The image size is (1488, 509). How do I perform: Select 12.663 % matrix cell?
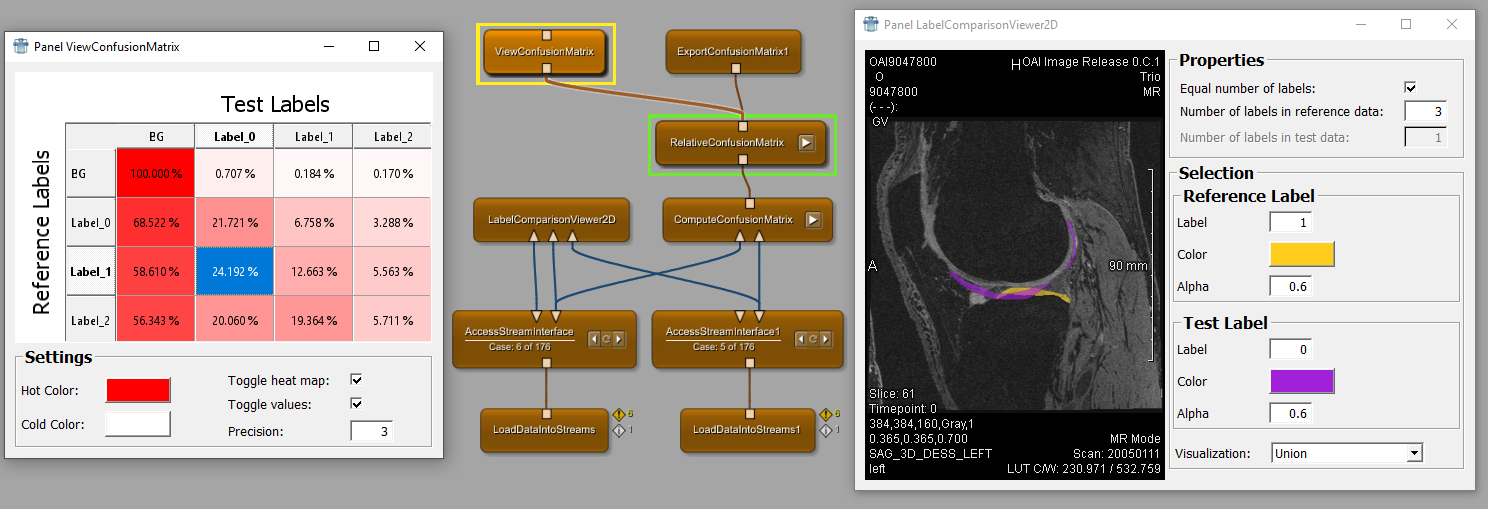coord(313,271)
